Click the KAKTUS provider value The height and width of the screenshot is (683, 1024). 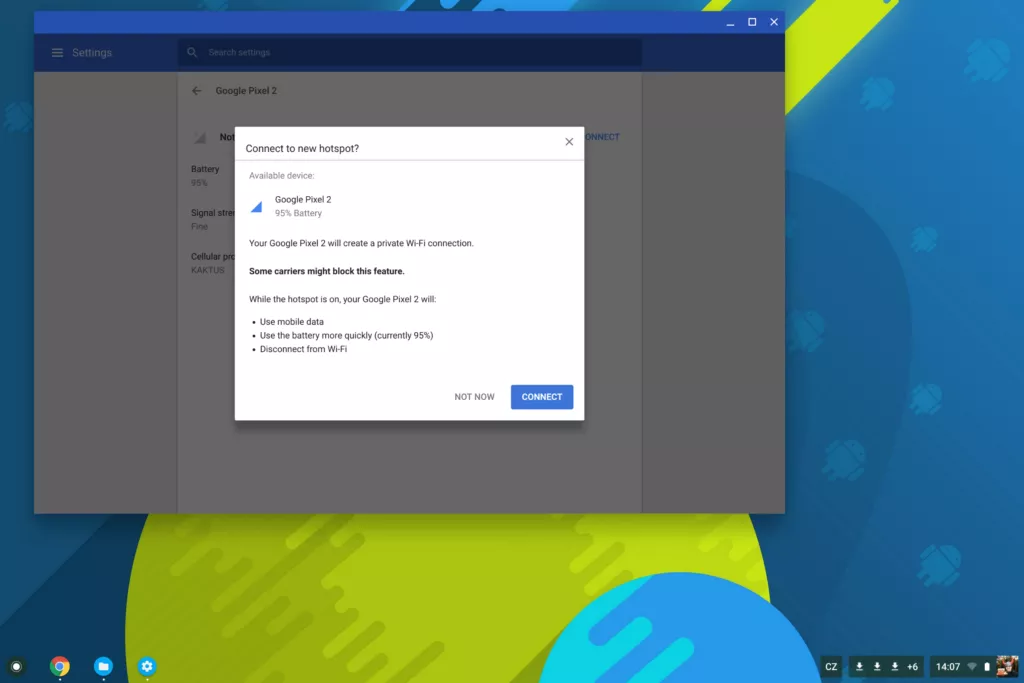pyautogui.click(x=208, y=270)
